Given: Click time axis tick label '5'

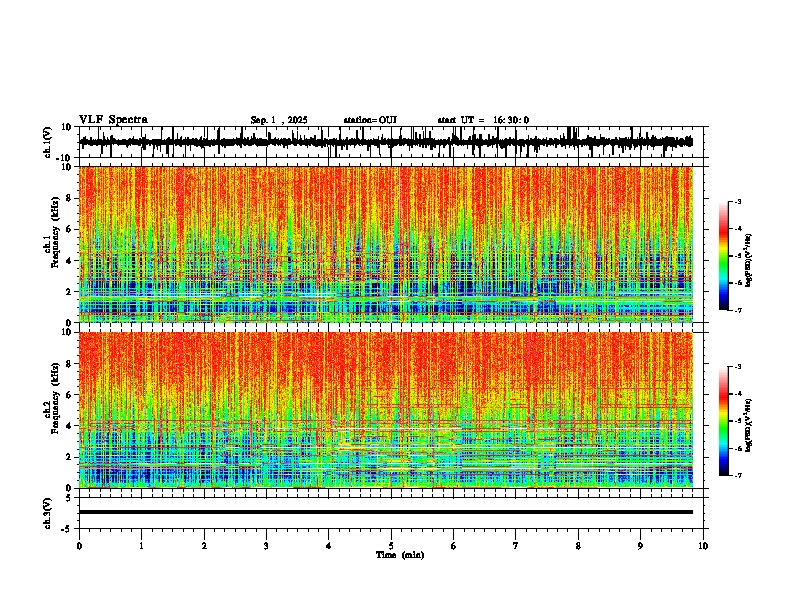Looking at the screenshot, I should (x=391, y=546).
